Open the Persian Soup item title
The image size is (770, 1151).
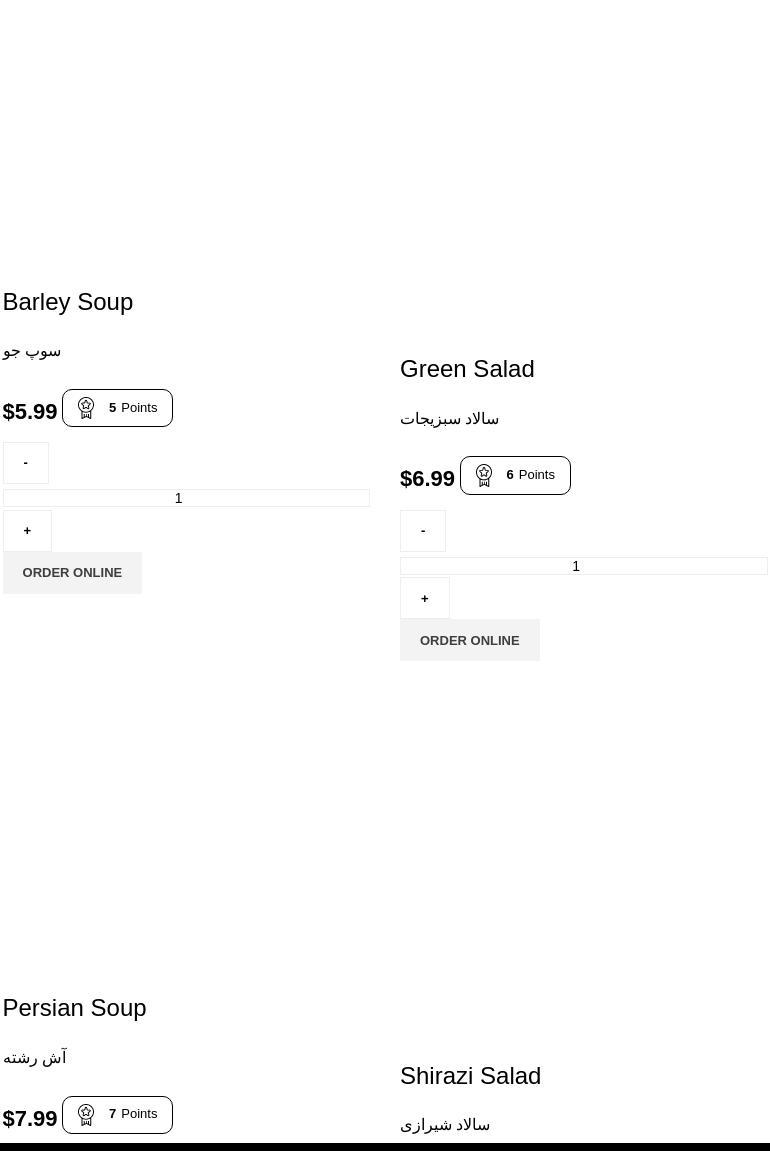click(x=74, y=1008)
